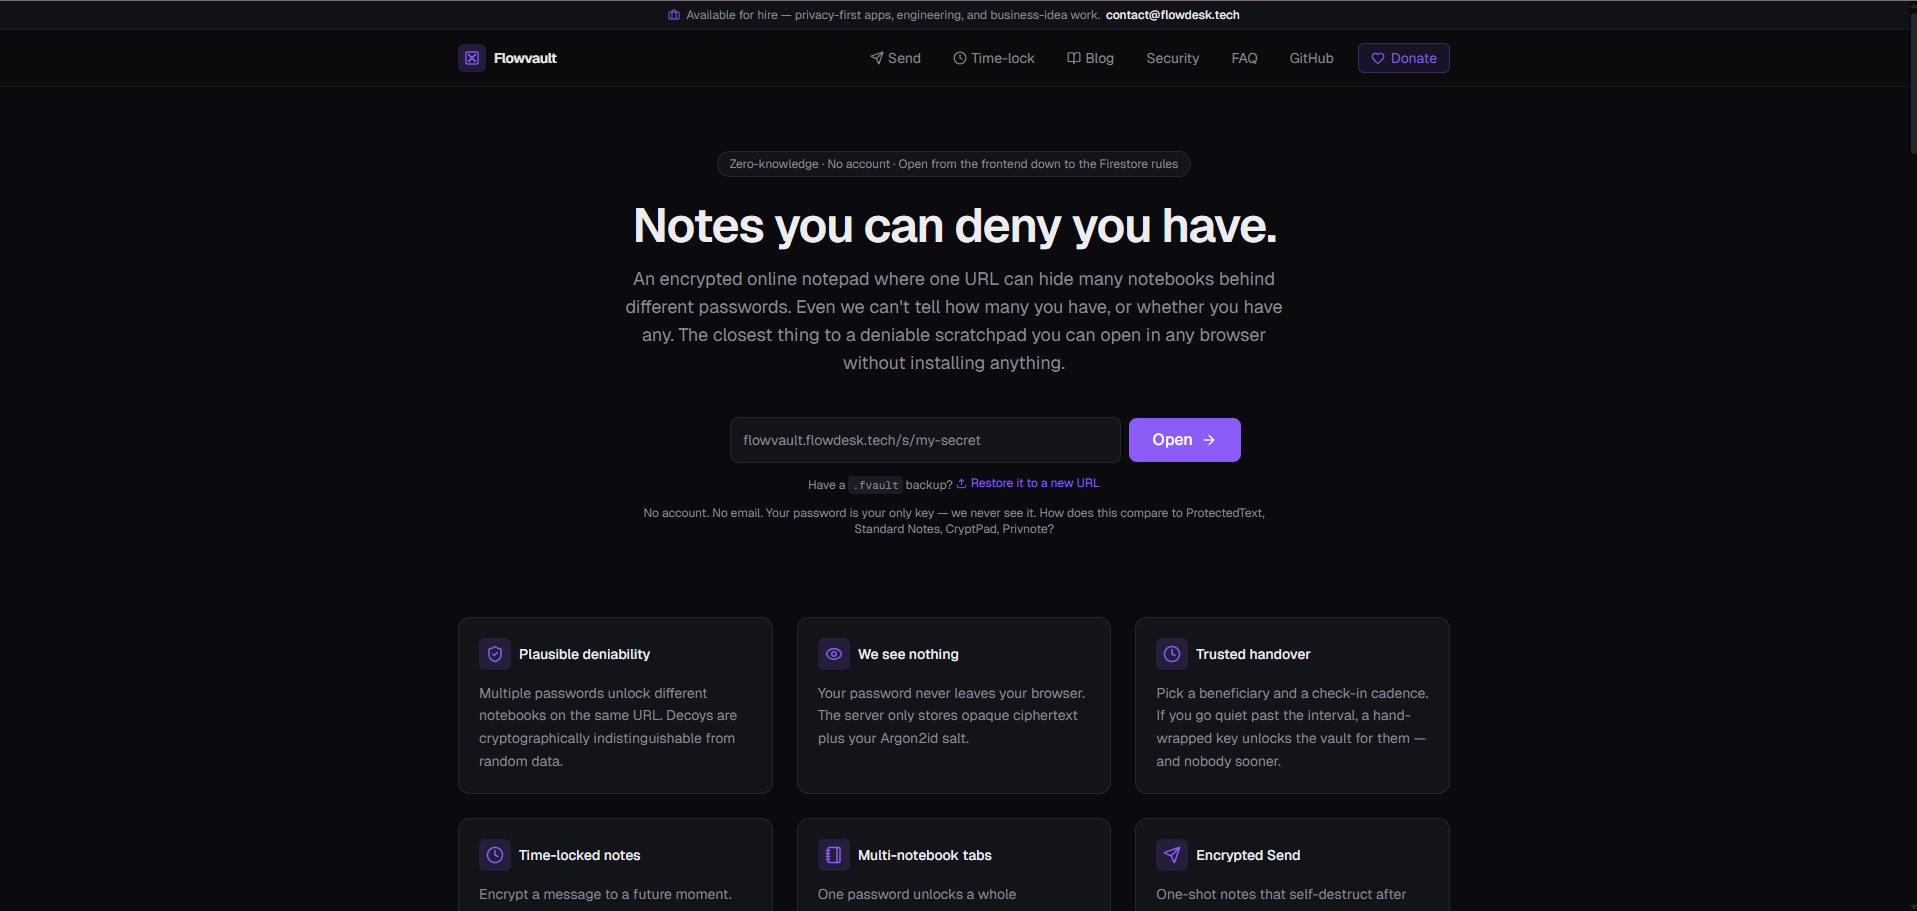The width and height of the screenshot is (1917, 911).
Task: Click the Donate button
Action: (x=1403, y=58)
